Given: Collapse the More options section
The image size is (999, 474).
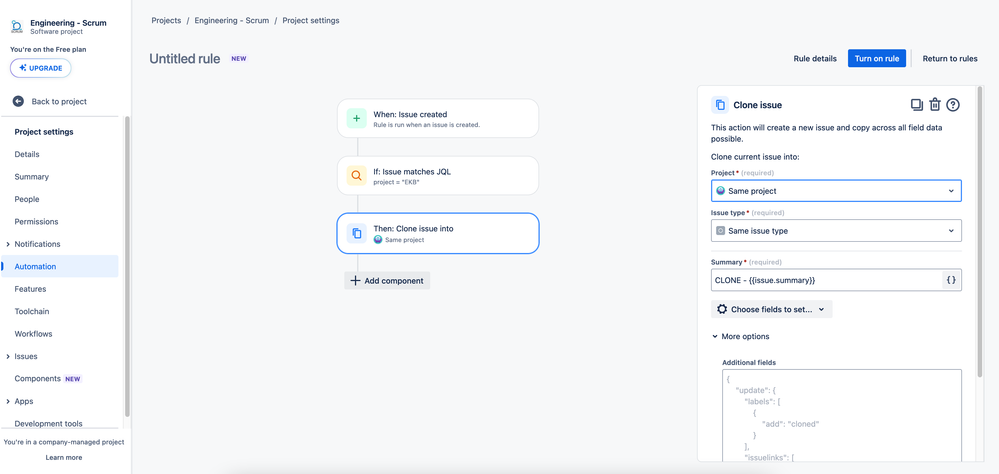Looking at the screenshot, I should coord(740,336).
